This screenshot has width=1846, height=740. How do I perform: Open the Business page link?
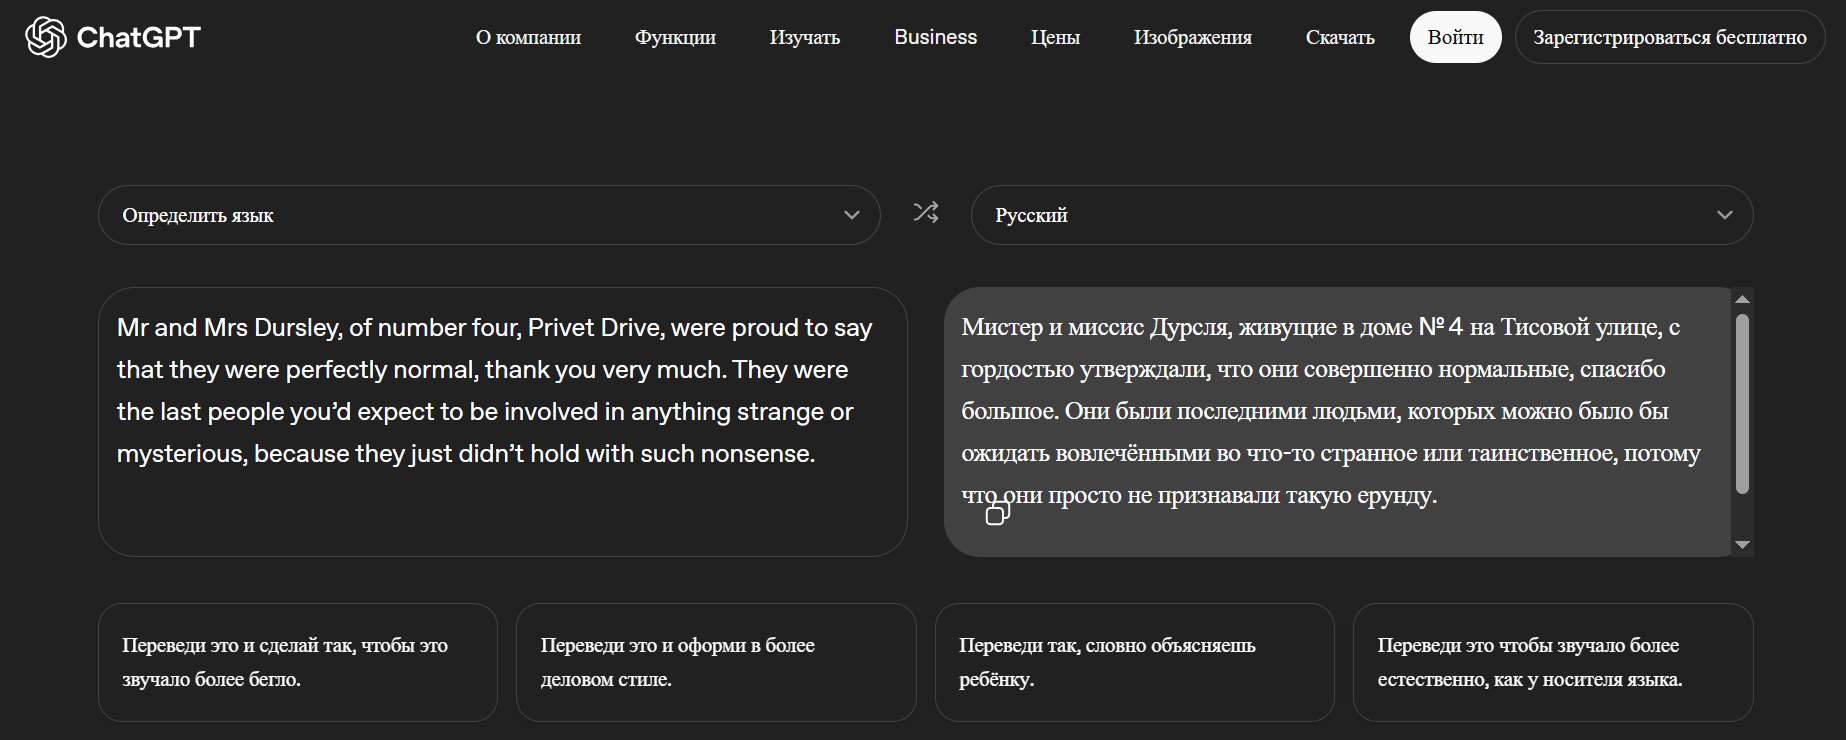[x=935, y=38]
